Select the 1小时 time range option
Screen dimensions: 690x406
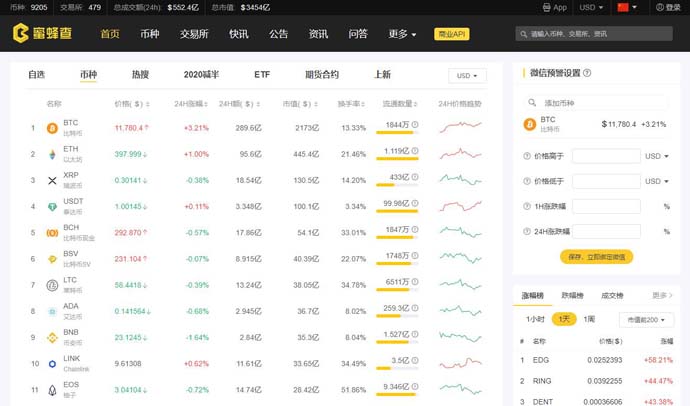[536, 319]
